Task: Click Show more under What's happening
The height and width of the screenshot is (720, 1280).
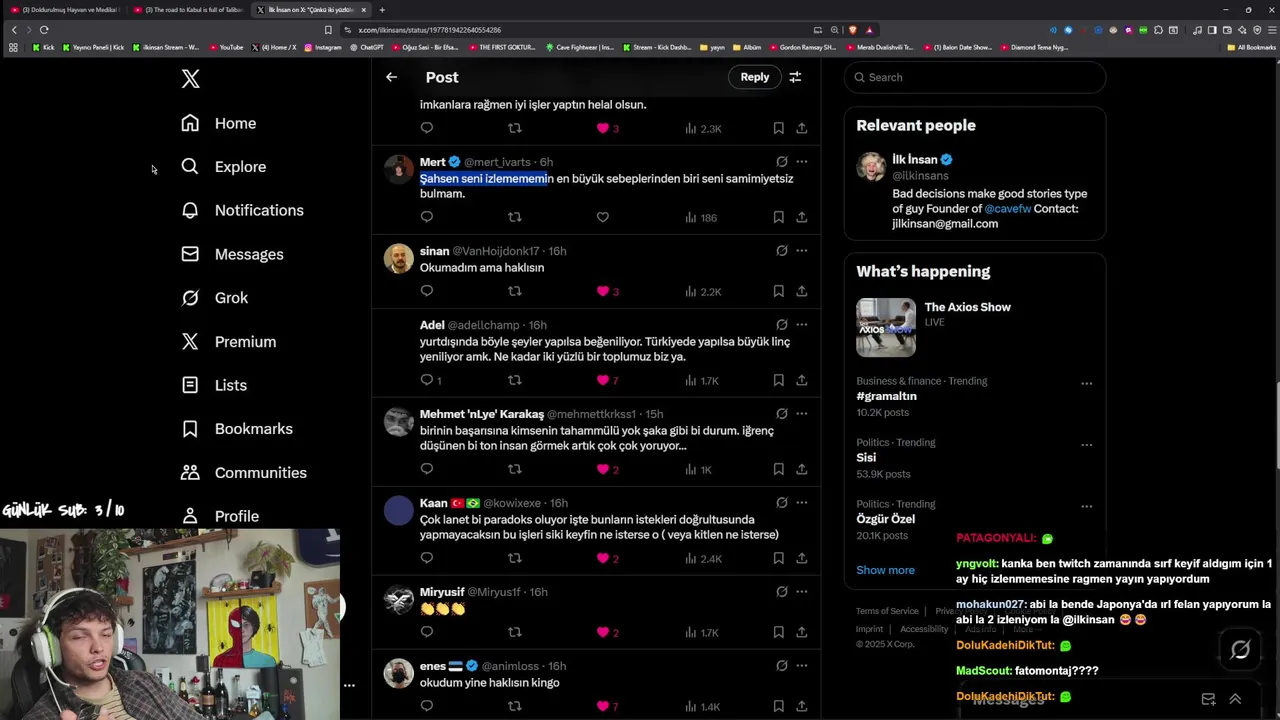Action: tap(885, 570)
